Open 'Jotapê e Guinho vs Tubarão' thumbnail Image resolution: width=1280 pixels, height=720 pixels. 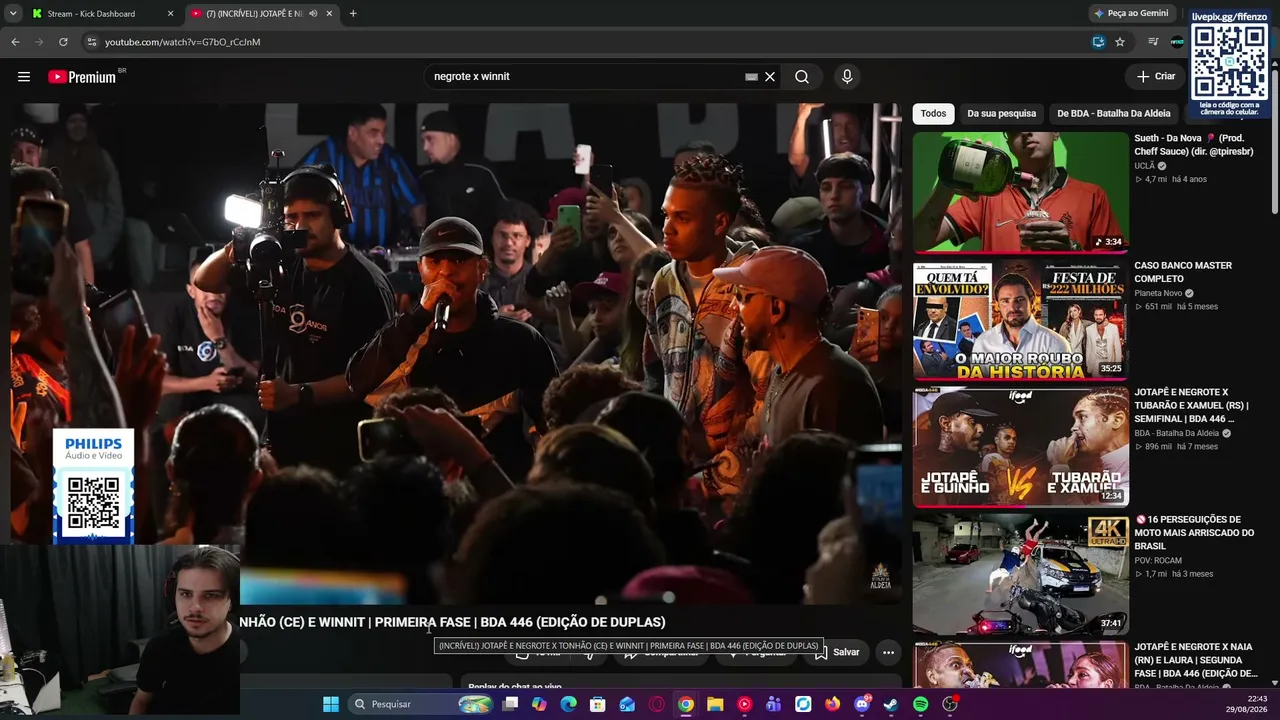coord(1020,447)
